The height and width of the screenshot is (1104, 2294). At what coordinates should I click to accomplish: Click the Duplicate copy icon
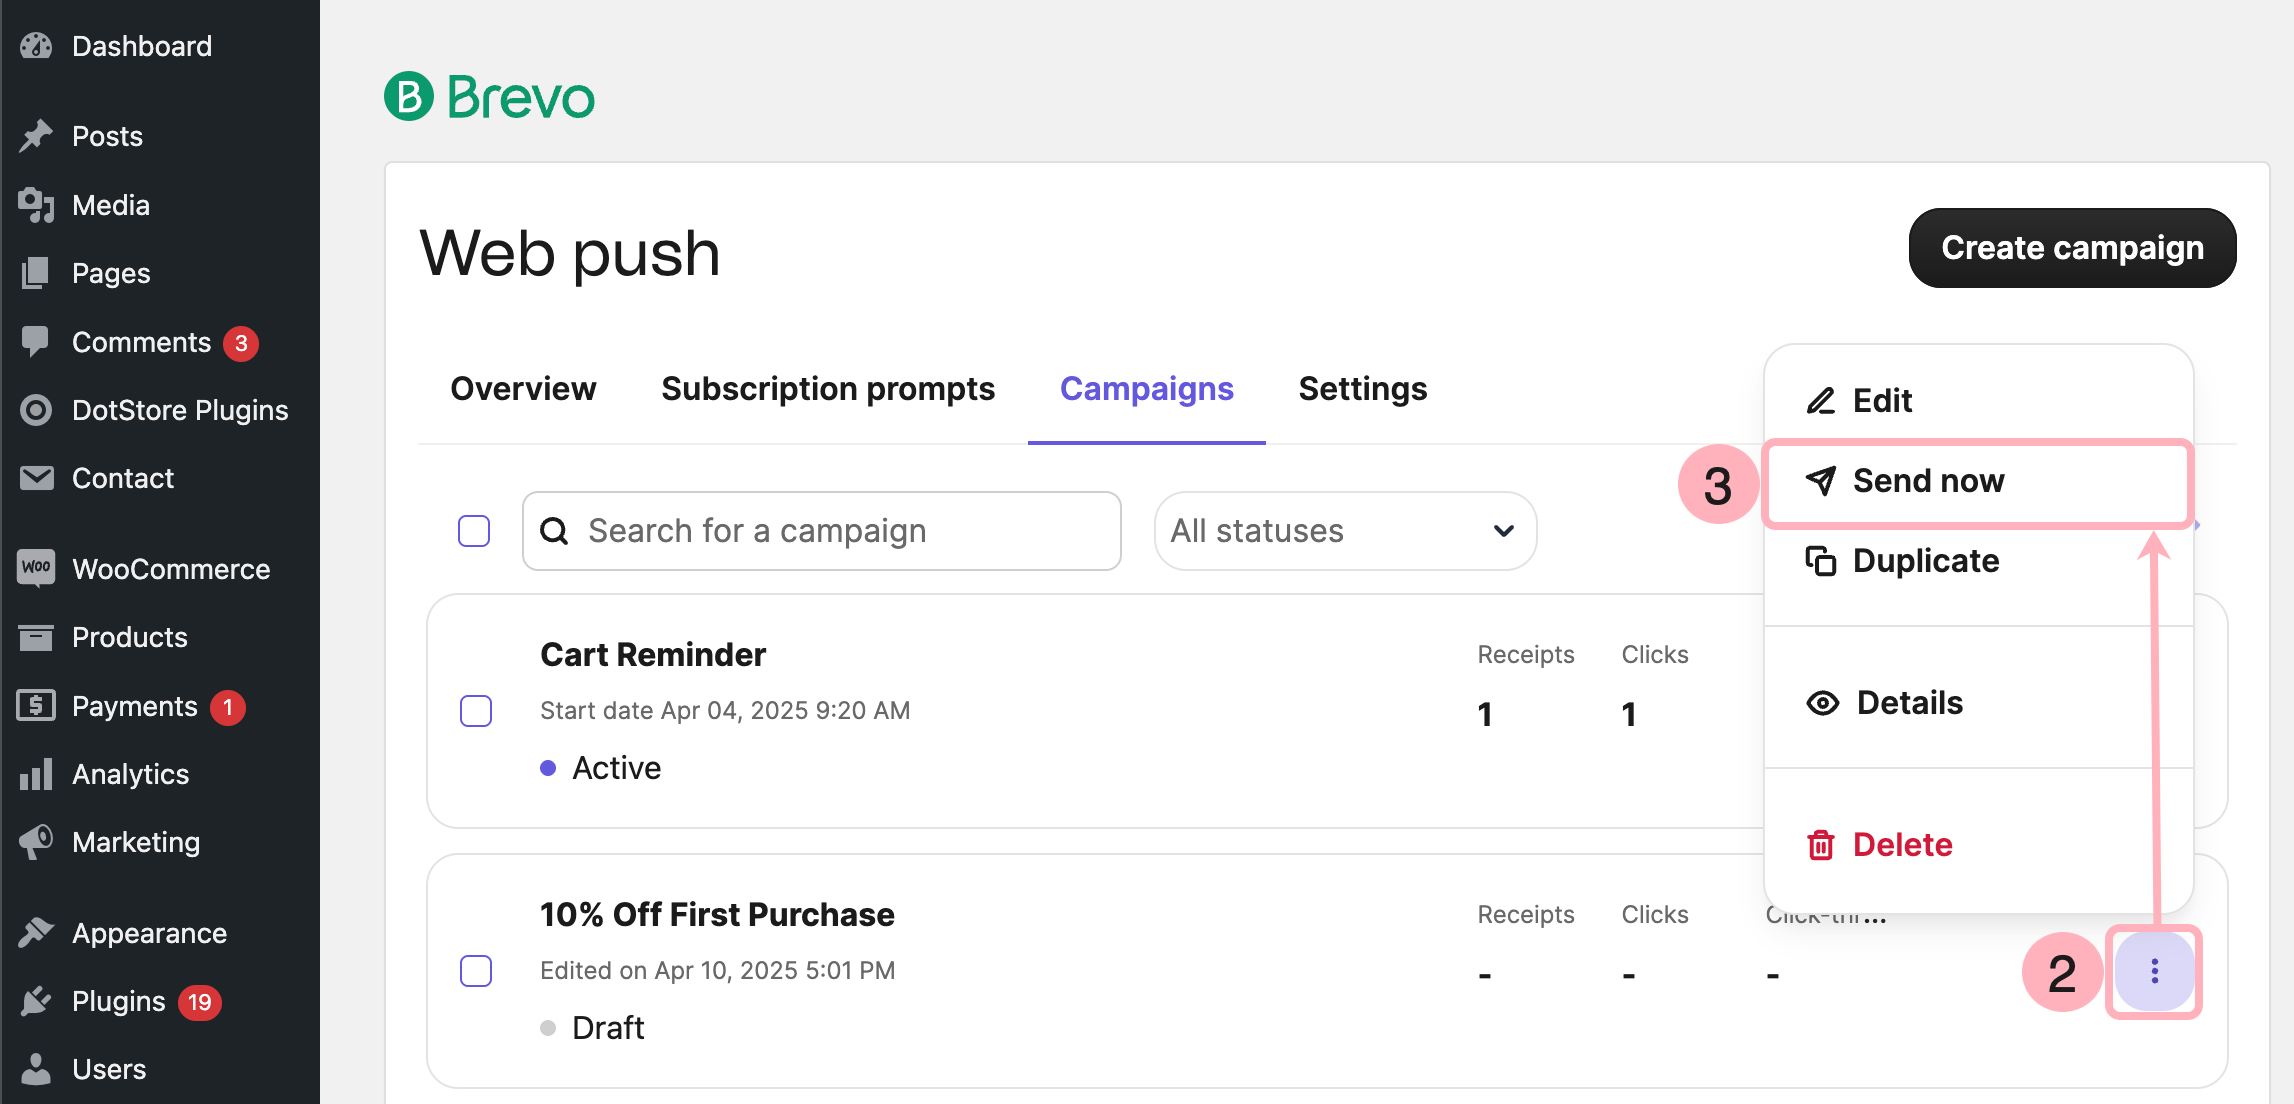tap(1821, 561)
